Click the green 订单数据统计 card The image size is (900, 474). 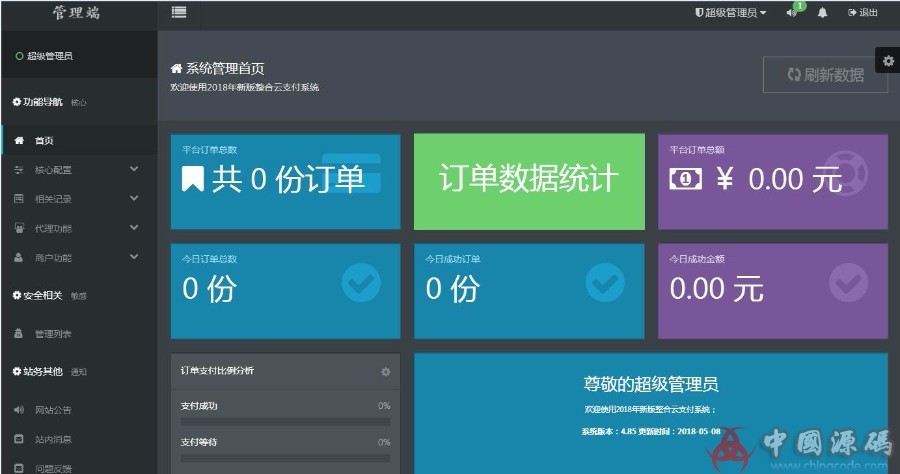point(529,182)
